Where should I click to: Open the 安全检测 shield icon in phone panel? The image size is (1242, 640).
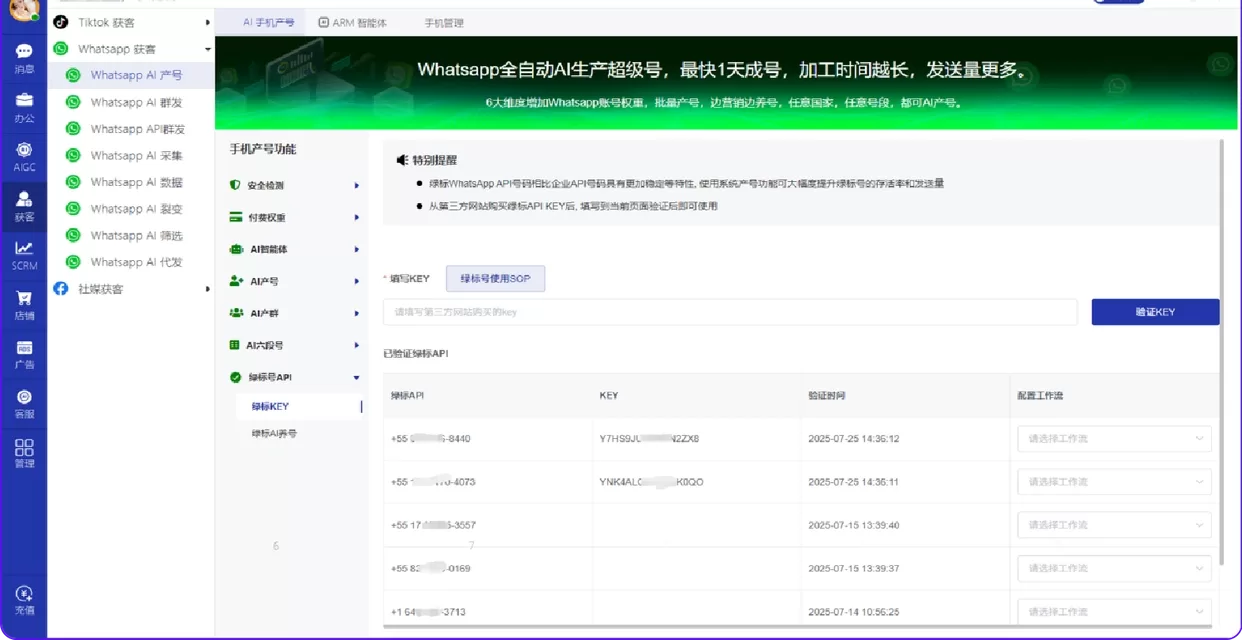pos(235,185)
